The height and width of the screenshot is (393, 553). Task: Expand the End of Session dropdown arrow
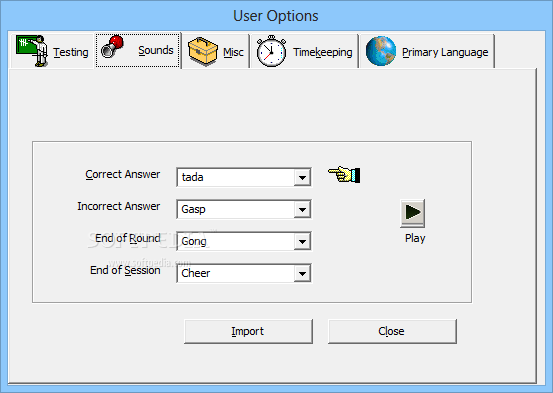pos(302,273)
